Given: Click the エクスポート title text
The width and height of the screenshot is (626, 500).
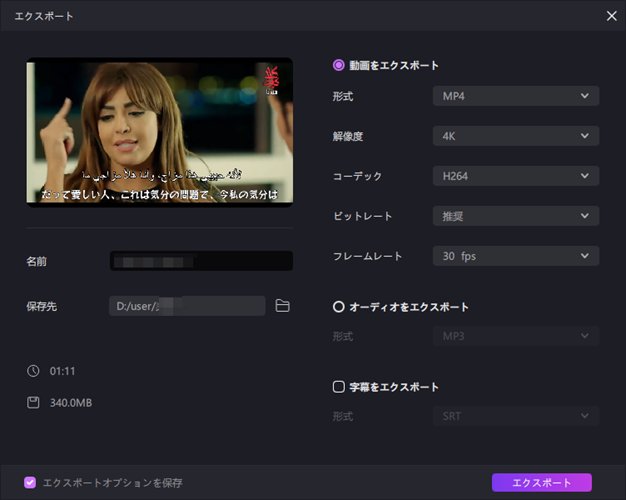Looking at the screenshot, I should click(x=44, y=16).
